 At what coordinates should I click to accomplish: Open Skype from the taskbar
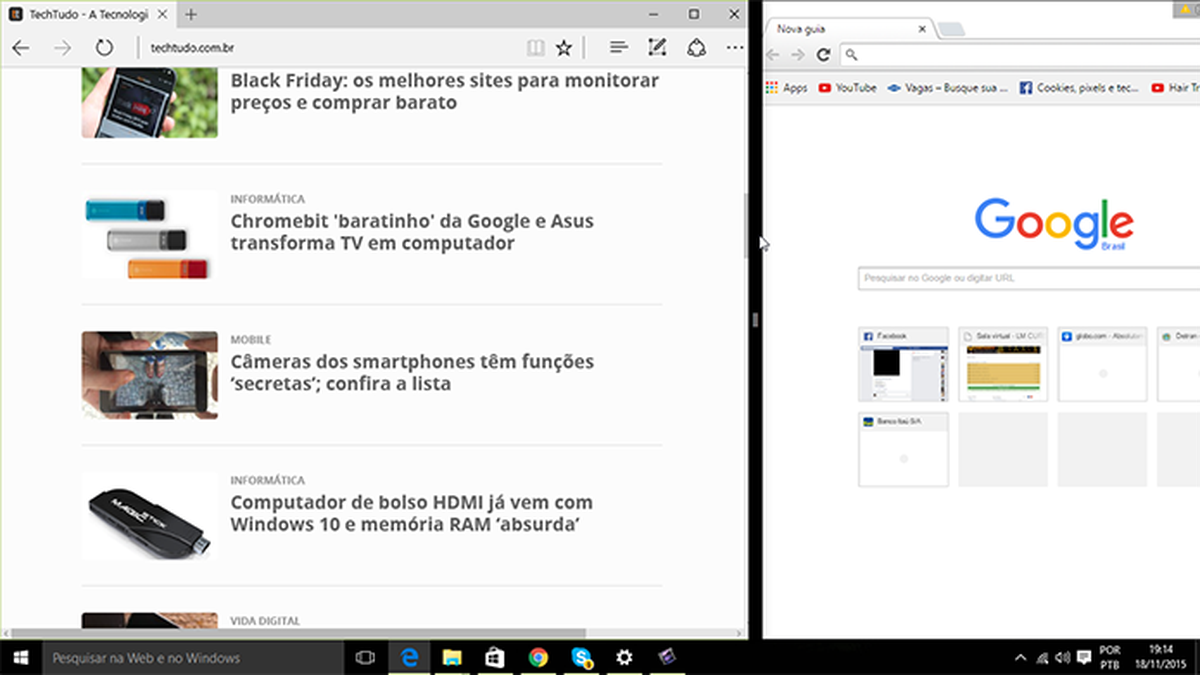581,657
